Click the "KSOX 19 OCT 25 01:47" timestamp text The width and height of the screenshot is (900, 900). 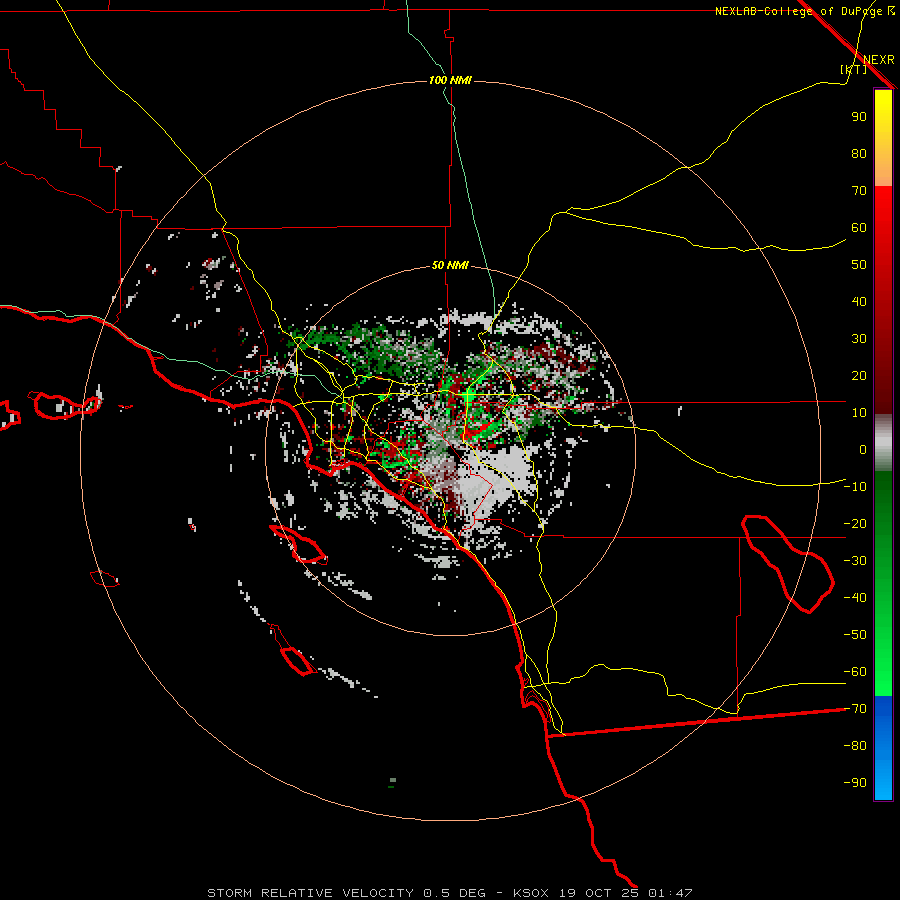click(603, 893)
